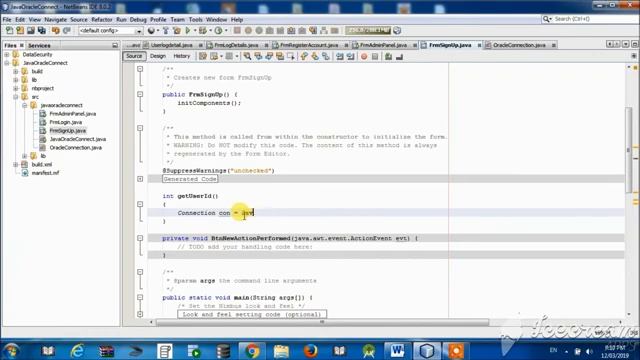
Task: Click the Undo icon in the main toolbar
Action: tap(56, 31)
